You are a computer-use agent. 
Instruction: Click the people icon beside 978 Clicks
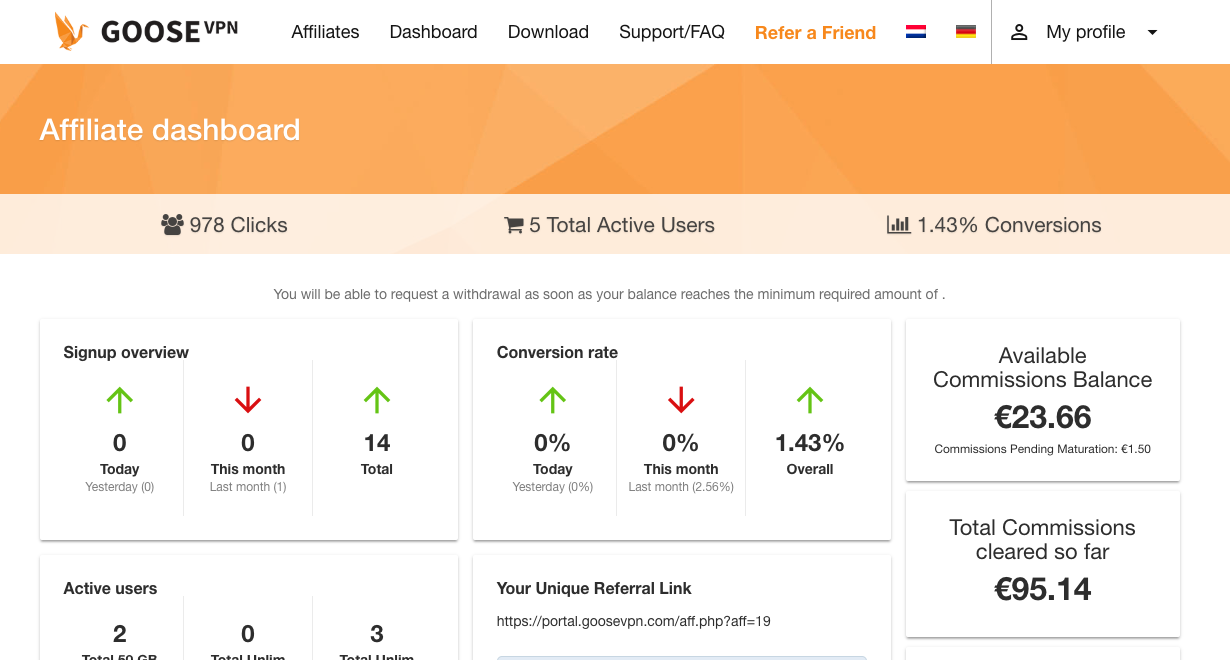pyautogui.click(x=172, y=225)
